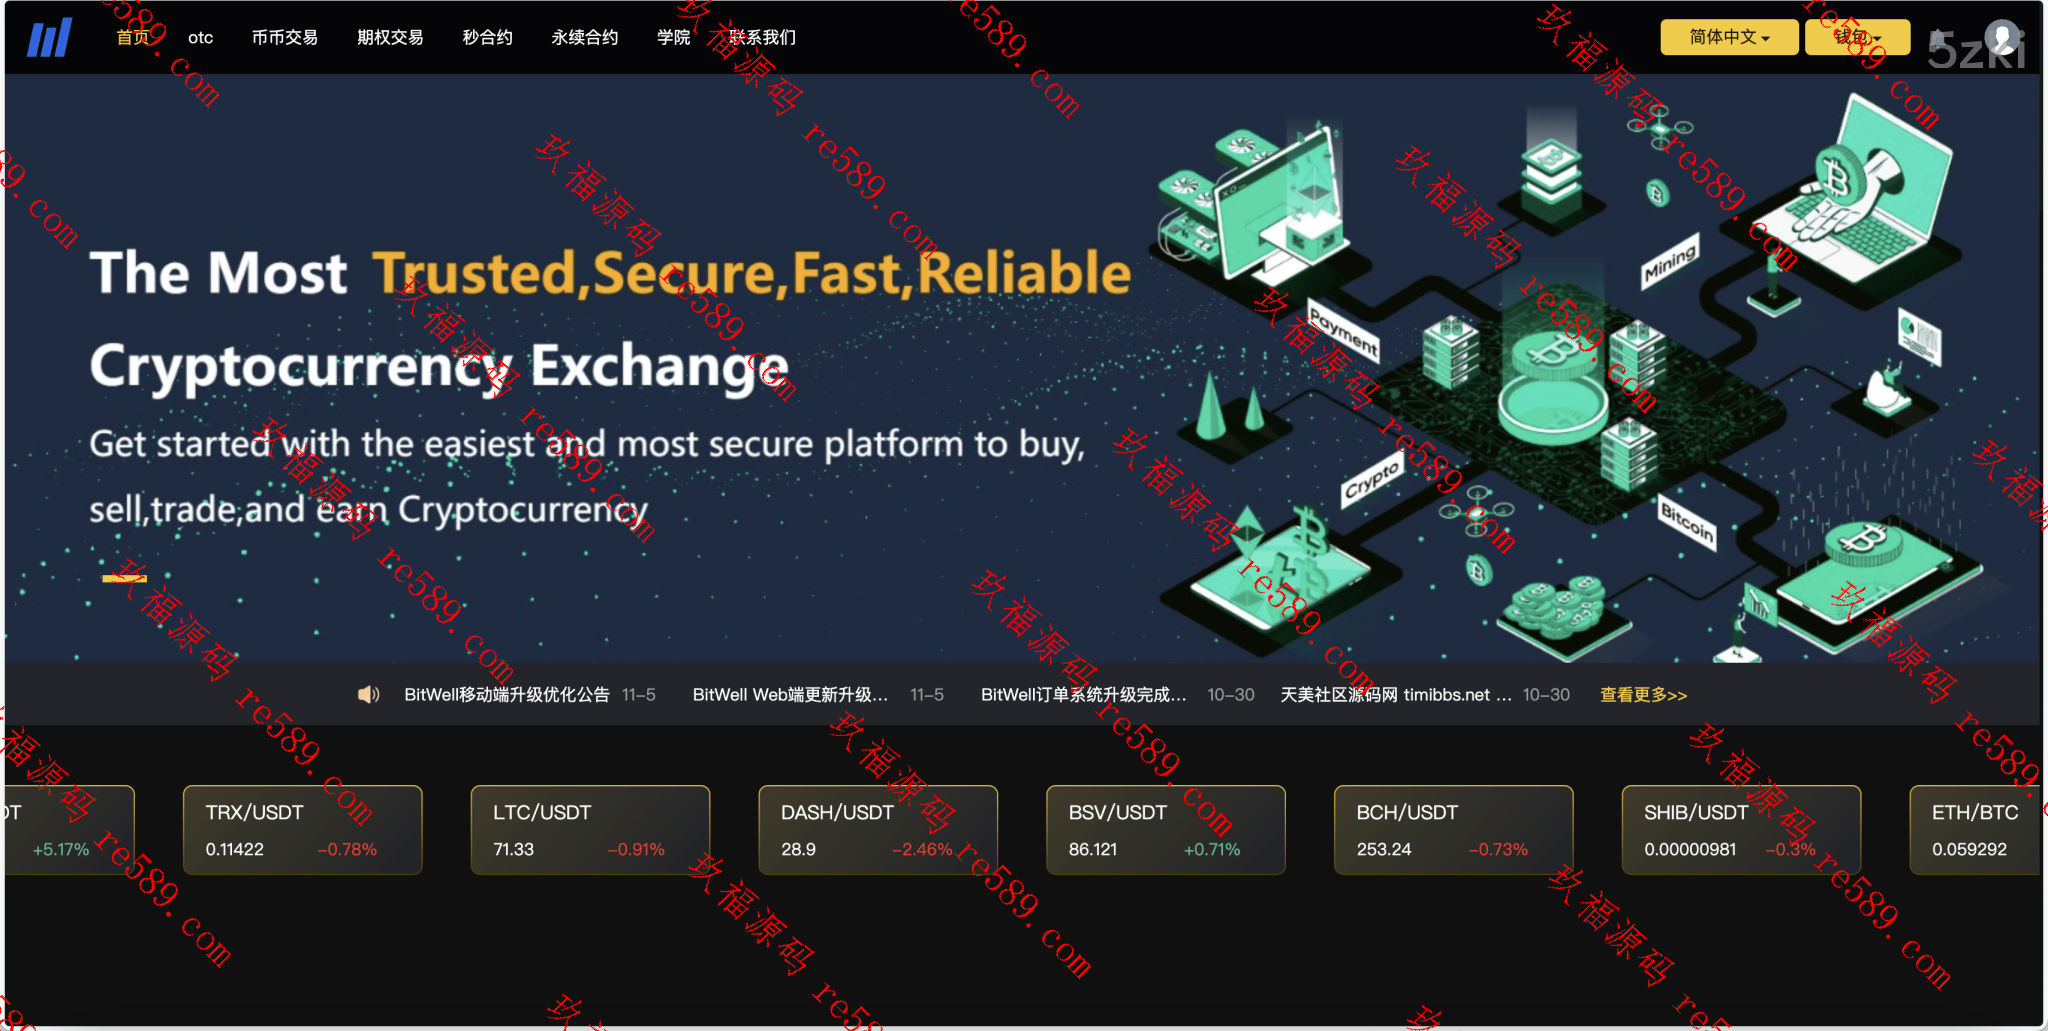Select the TRX/USDT market card
The image size is (2048, 1031).
[302, 830]
